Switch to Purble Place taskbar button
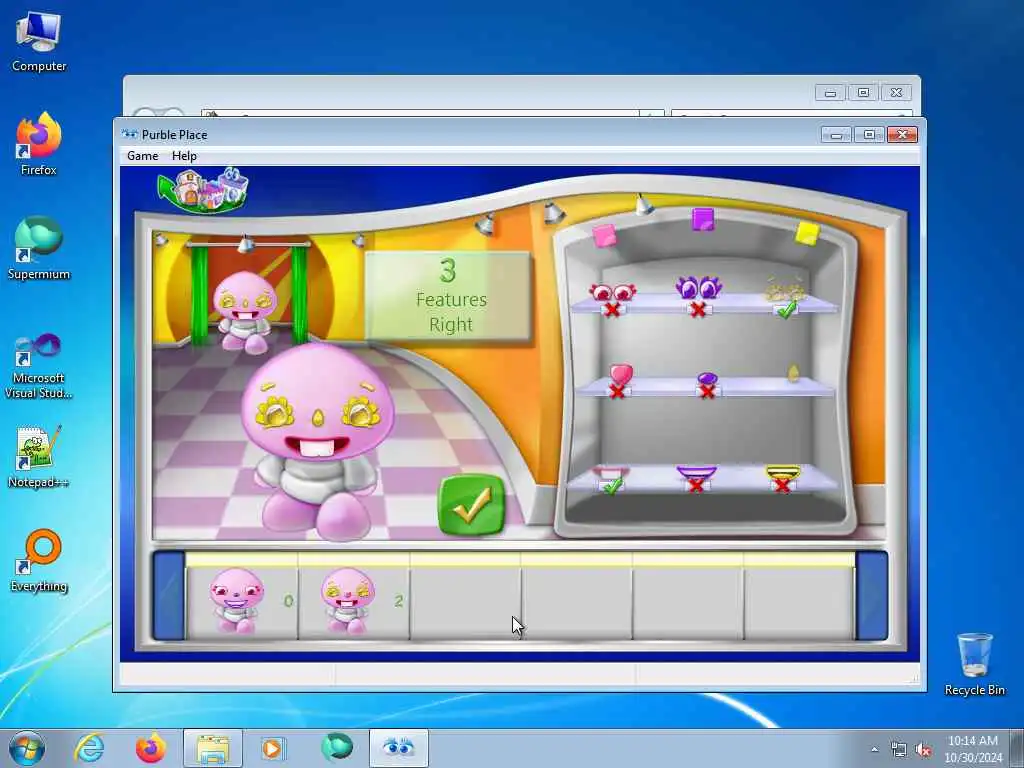1024x768 pixels. click(398, 748)
